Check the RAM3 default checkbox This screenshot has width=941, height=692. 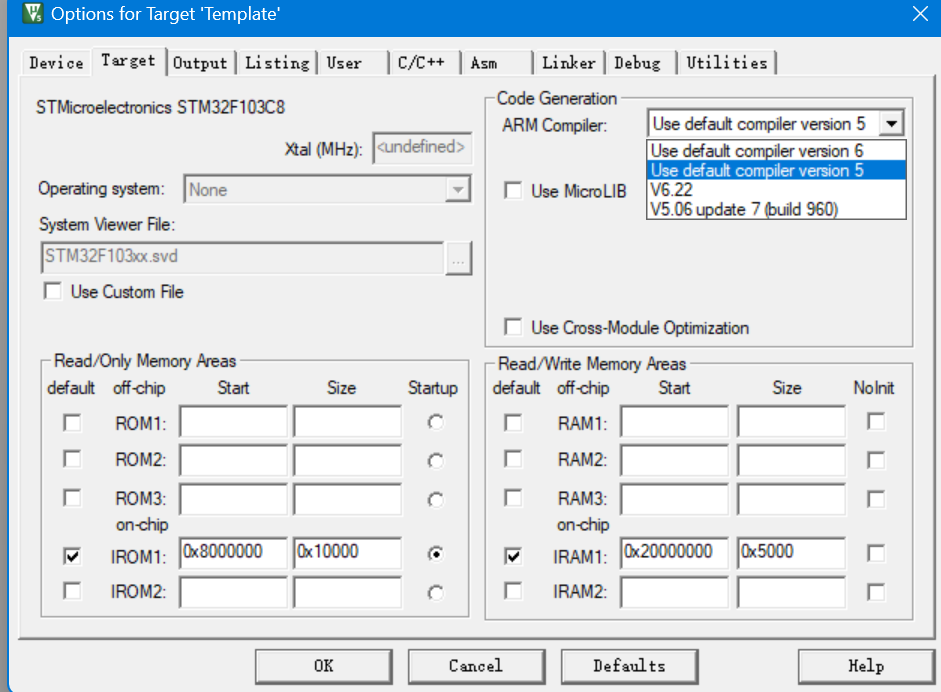pyautogui.click(x=513, y=498)
